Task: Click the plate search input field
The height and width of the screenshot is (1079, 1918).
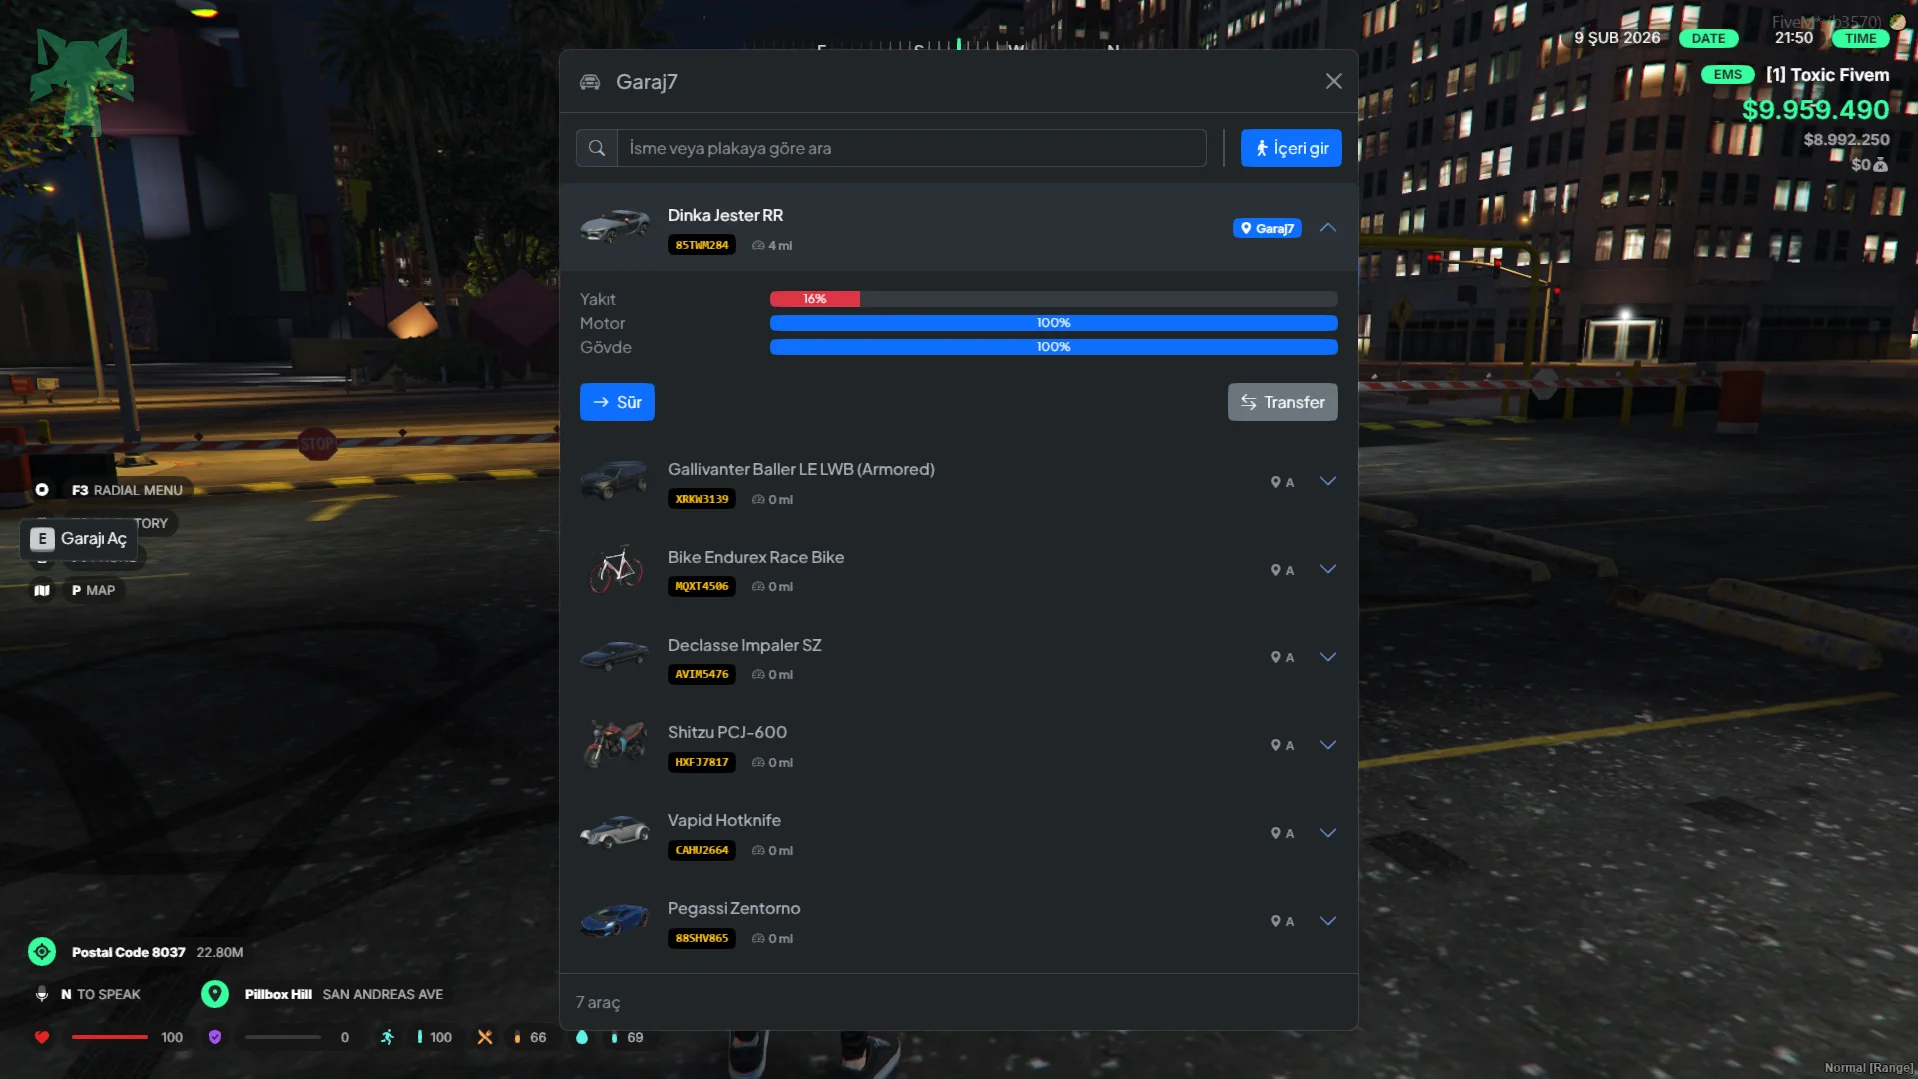Action: (x=912, y=148)
